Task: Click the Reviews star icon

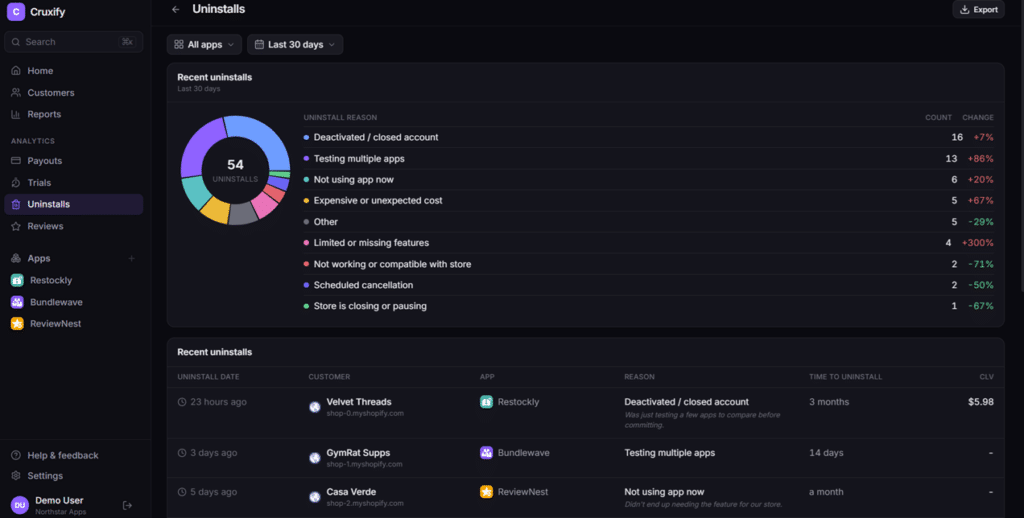Action: pyautogui.click(x=16, y=226)
